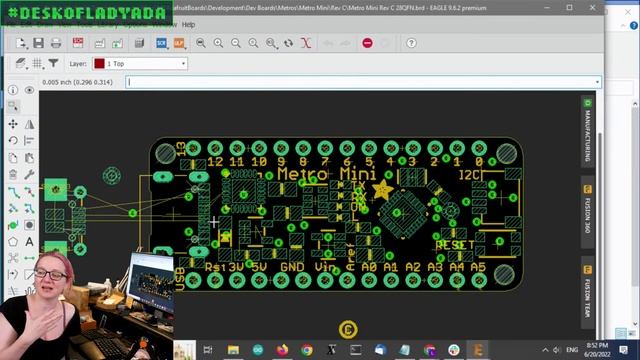Print the board layout
This screenshot has width=640, height=360.
56,43
